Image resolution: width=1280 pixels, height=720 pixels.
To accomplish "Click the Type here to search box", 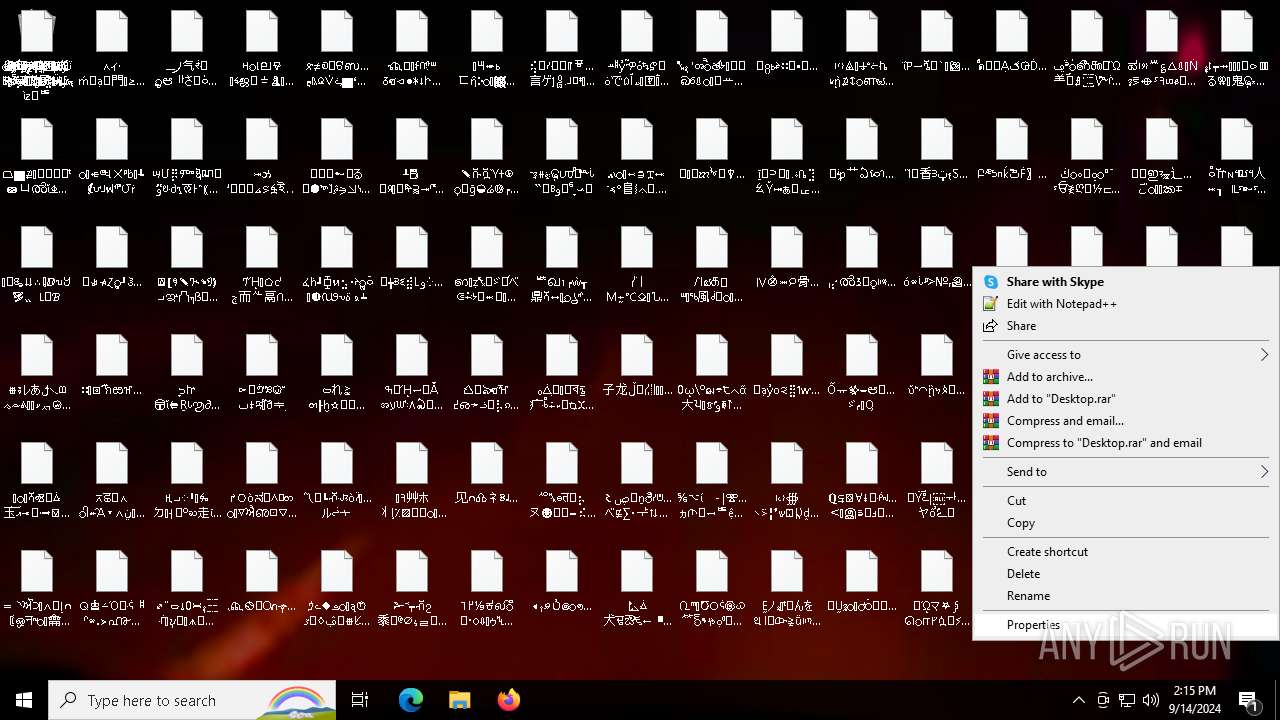I will click(x=192, y=700).
